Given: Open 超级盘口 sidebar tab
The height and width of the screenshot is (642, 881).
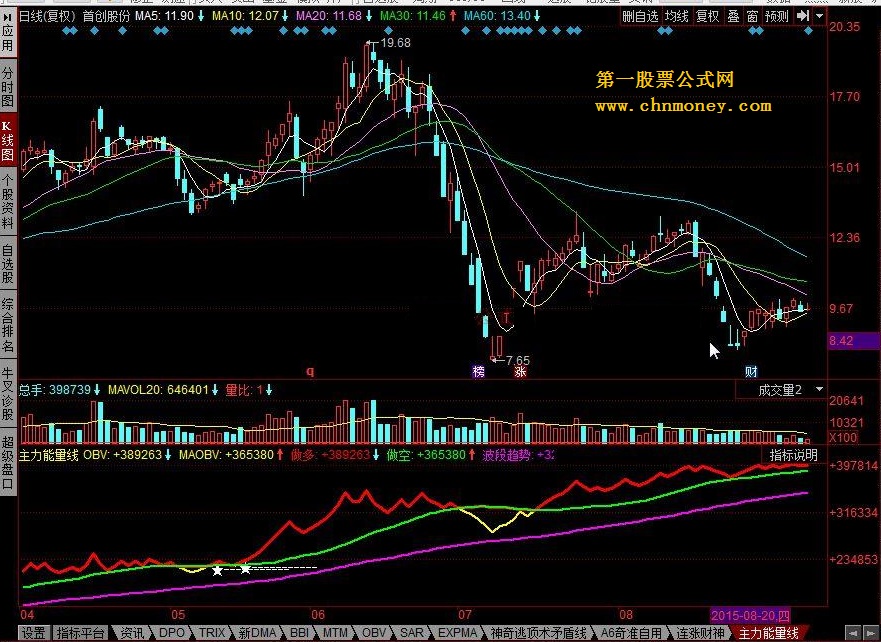Looking at the screenshot, I should pyautogui.click(x=8, y=463).
